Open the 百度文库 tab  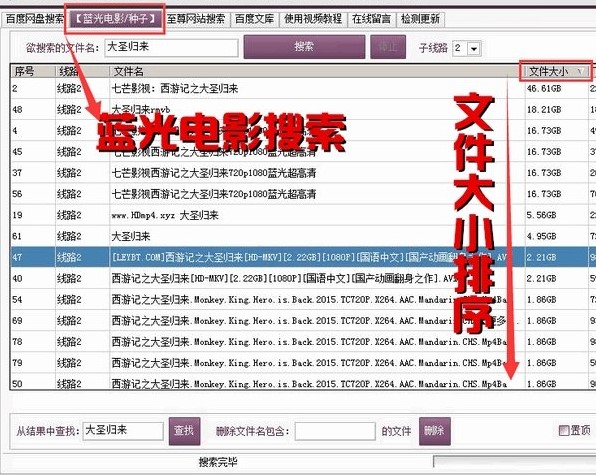pyautogui.click(x=255, y=19)
